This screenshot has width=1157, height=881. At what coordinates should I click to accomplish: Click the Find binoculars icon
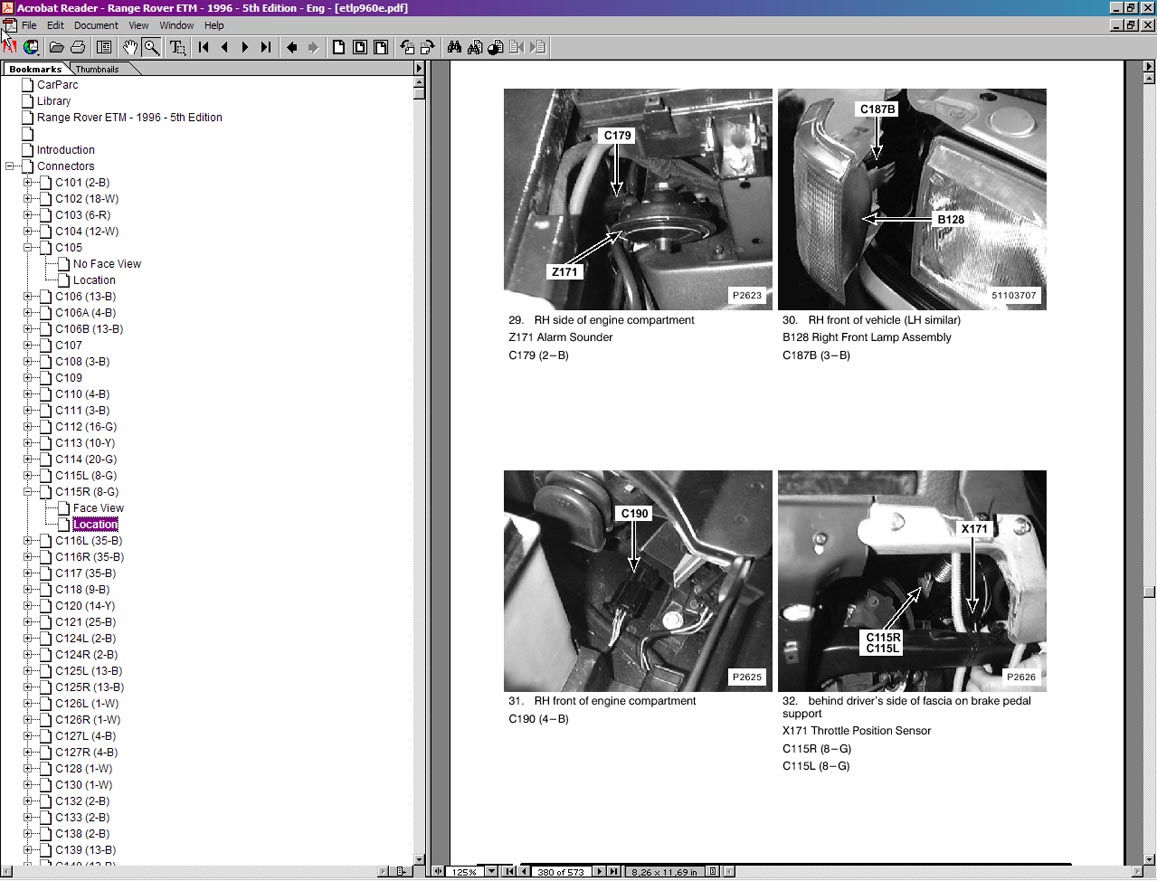(x=454, y=47)
